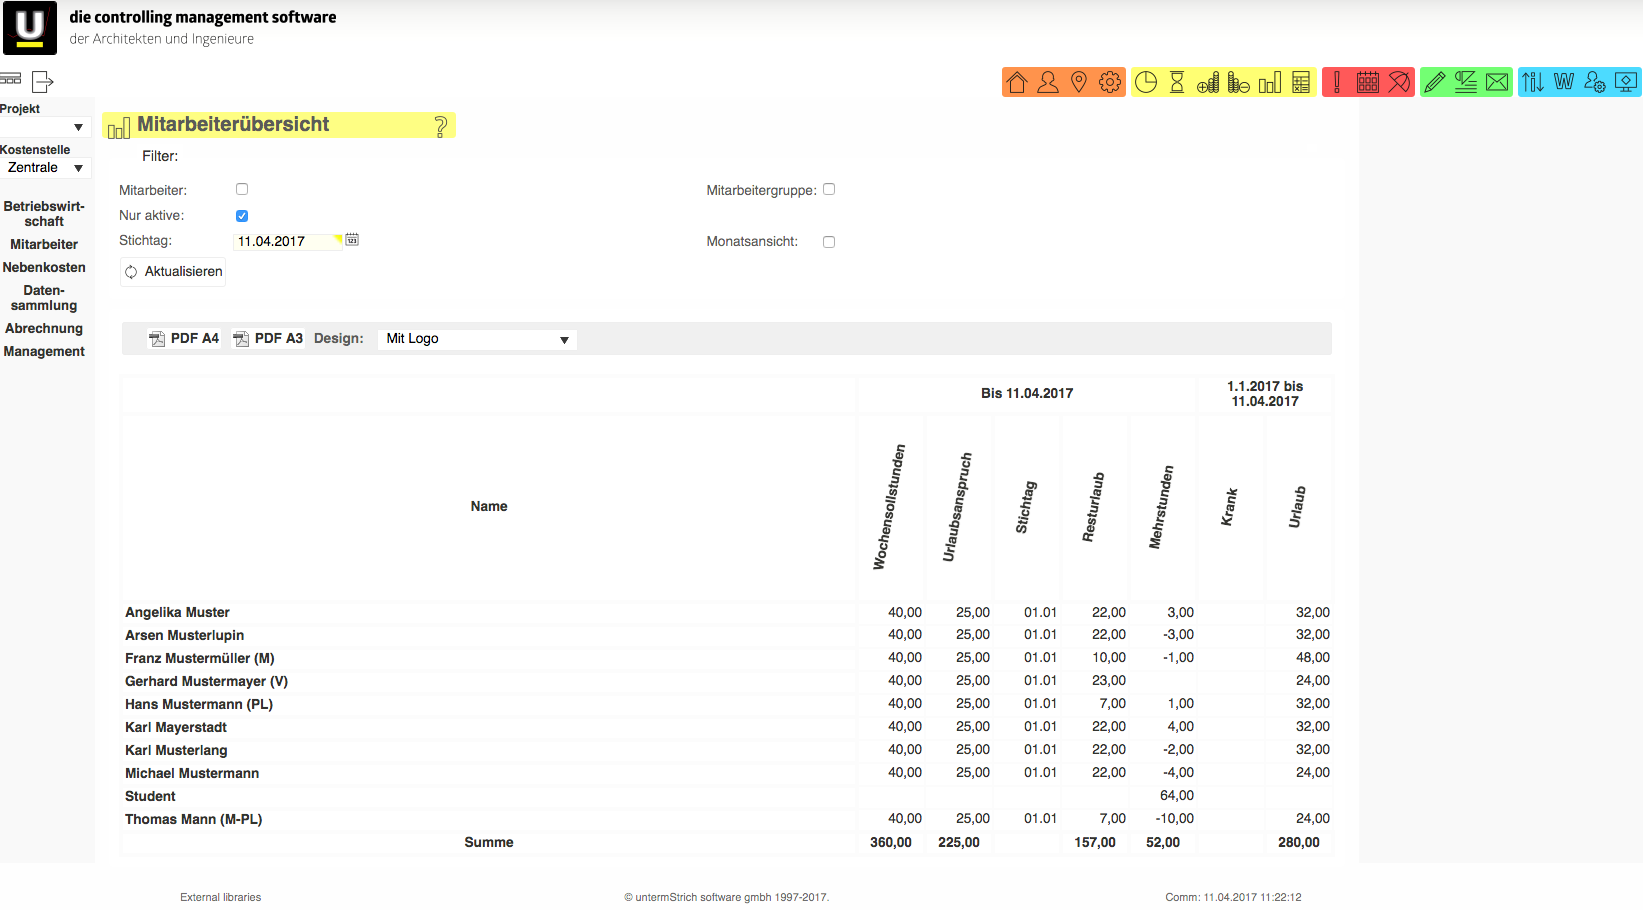Screen dimensions: 1643x910
Task: Click the hourglass icon in yellow toolbar
Action: 1177,82
